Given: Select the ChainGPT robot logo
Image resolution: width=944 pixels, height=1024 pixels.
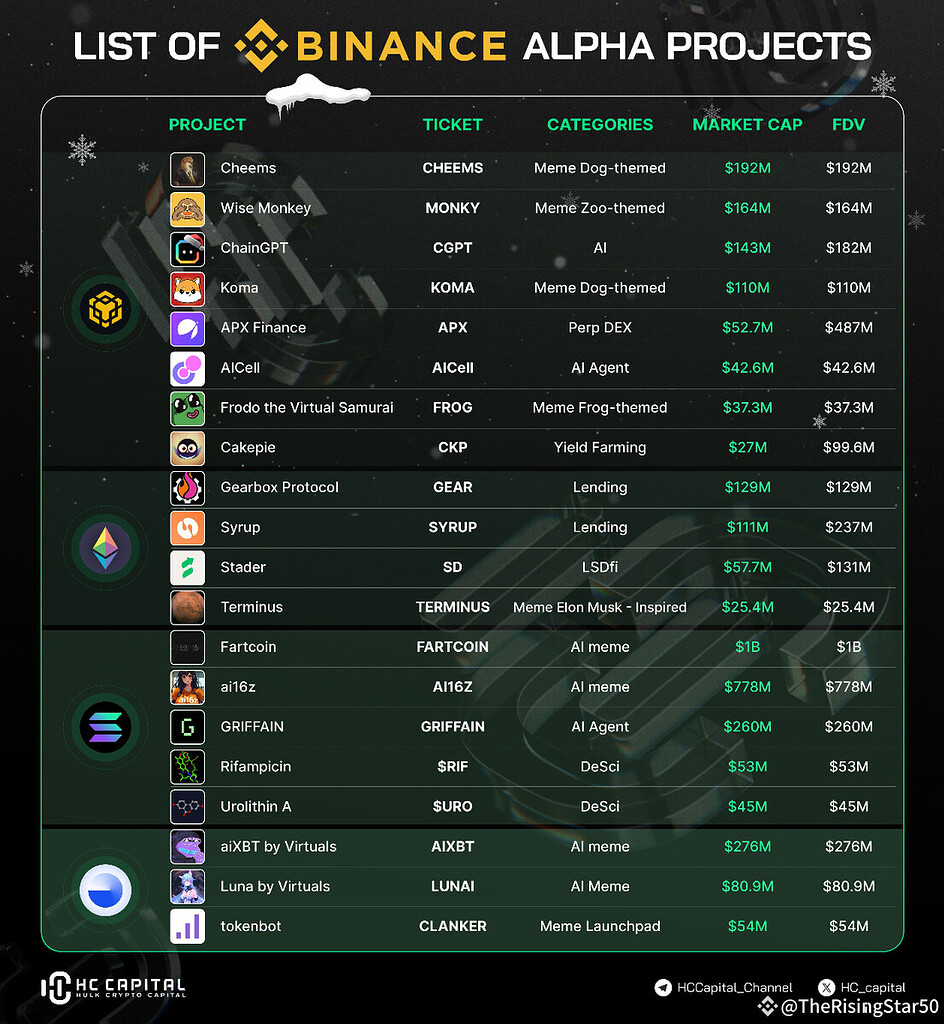Looking at the screenshot, I should coord(187,249).
